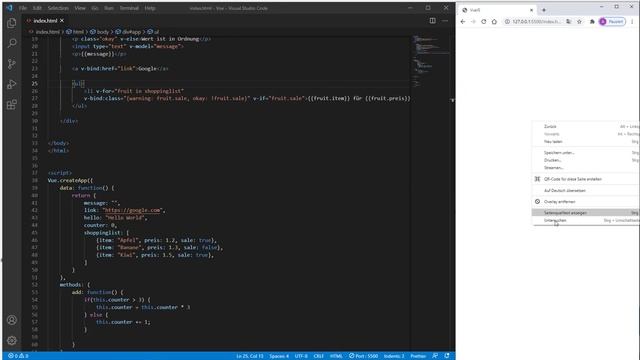Open the Chrome three-dot menu

[632, 22]
